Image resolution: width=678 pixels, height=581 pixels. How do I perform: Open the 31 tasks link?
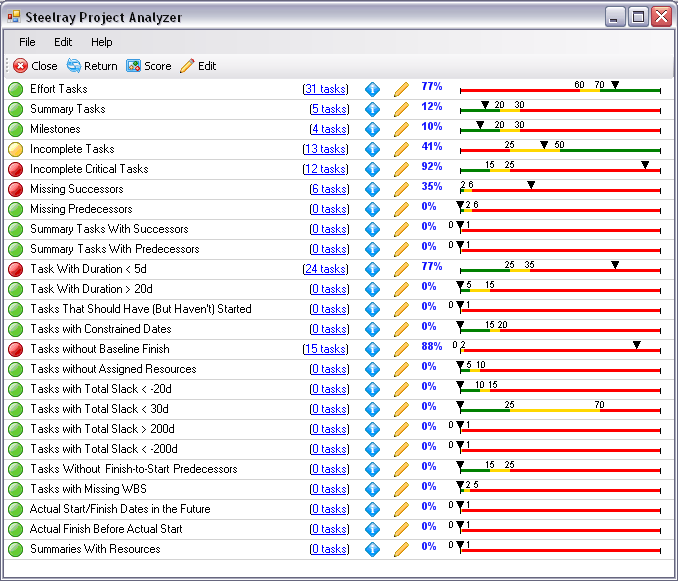coord(325,89)
